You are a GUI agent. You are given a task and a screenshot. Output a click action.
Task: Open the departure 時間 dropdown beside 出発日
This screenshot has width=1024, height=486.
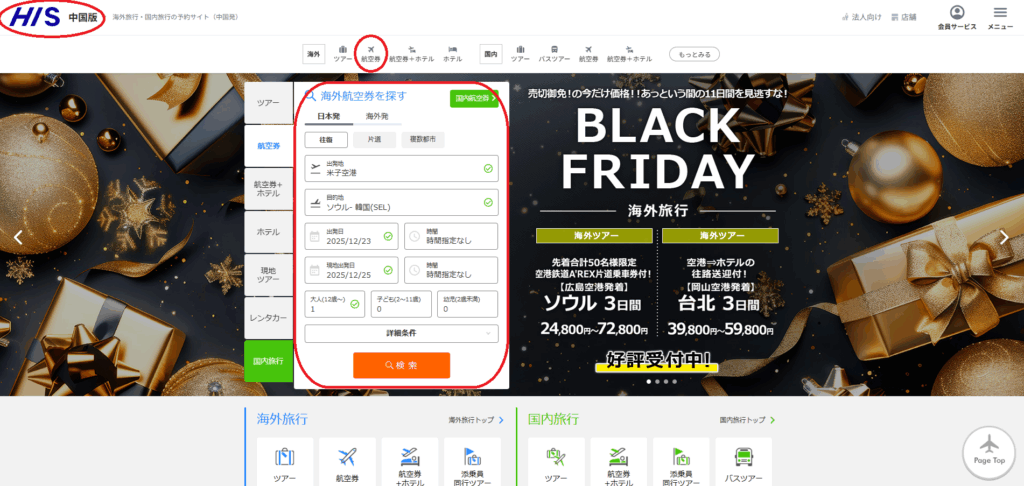pyautogui.click(x=451, y=236)
